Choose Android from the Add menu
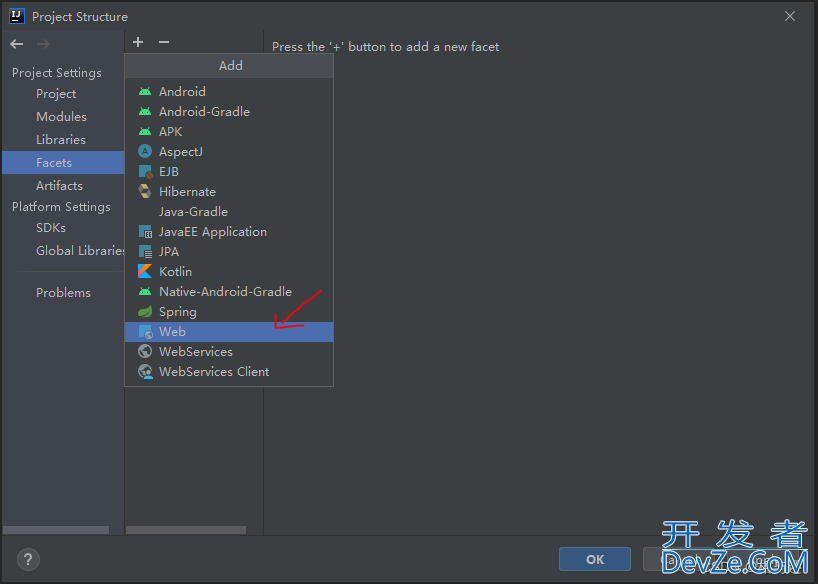818x584 pixels. [229, 91]
